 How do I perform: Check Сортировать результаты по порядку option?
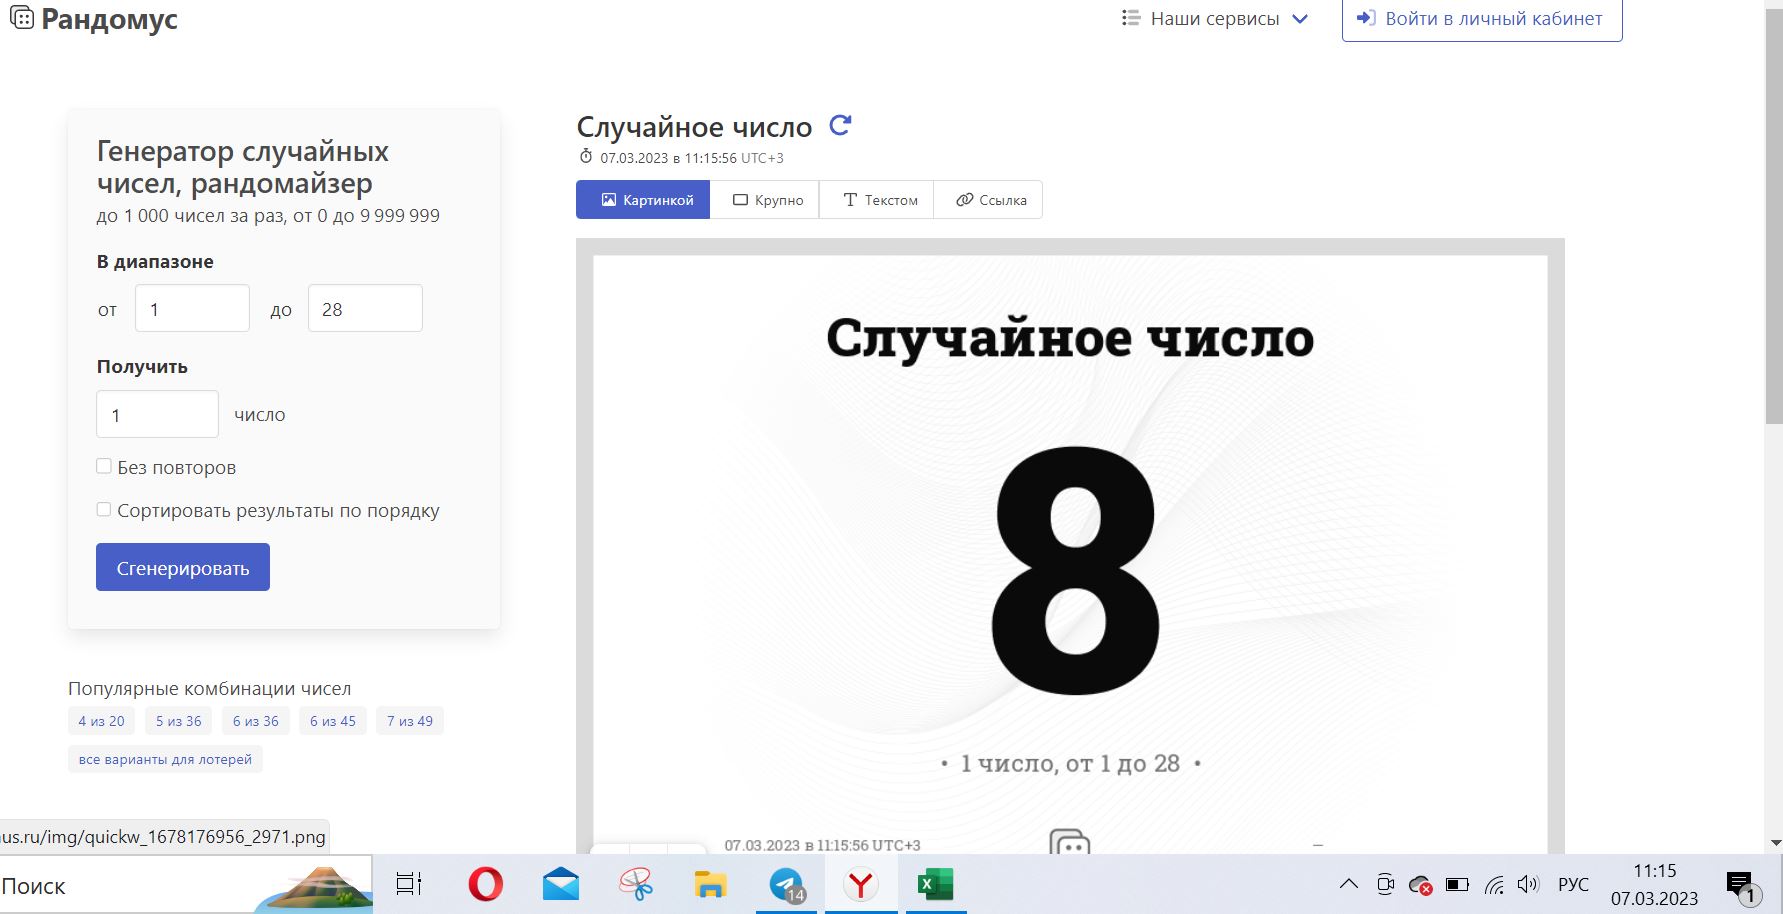[x=104, y=509]
